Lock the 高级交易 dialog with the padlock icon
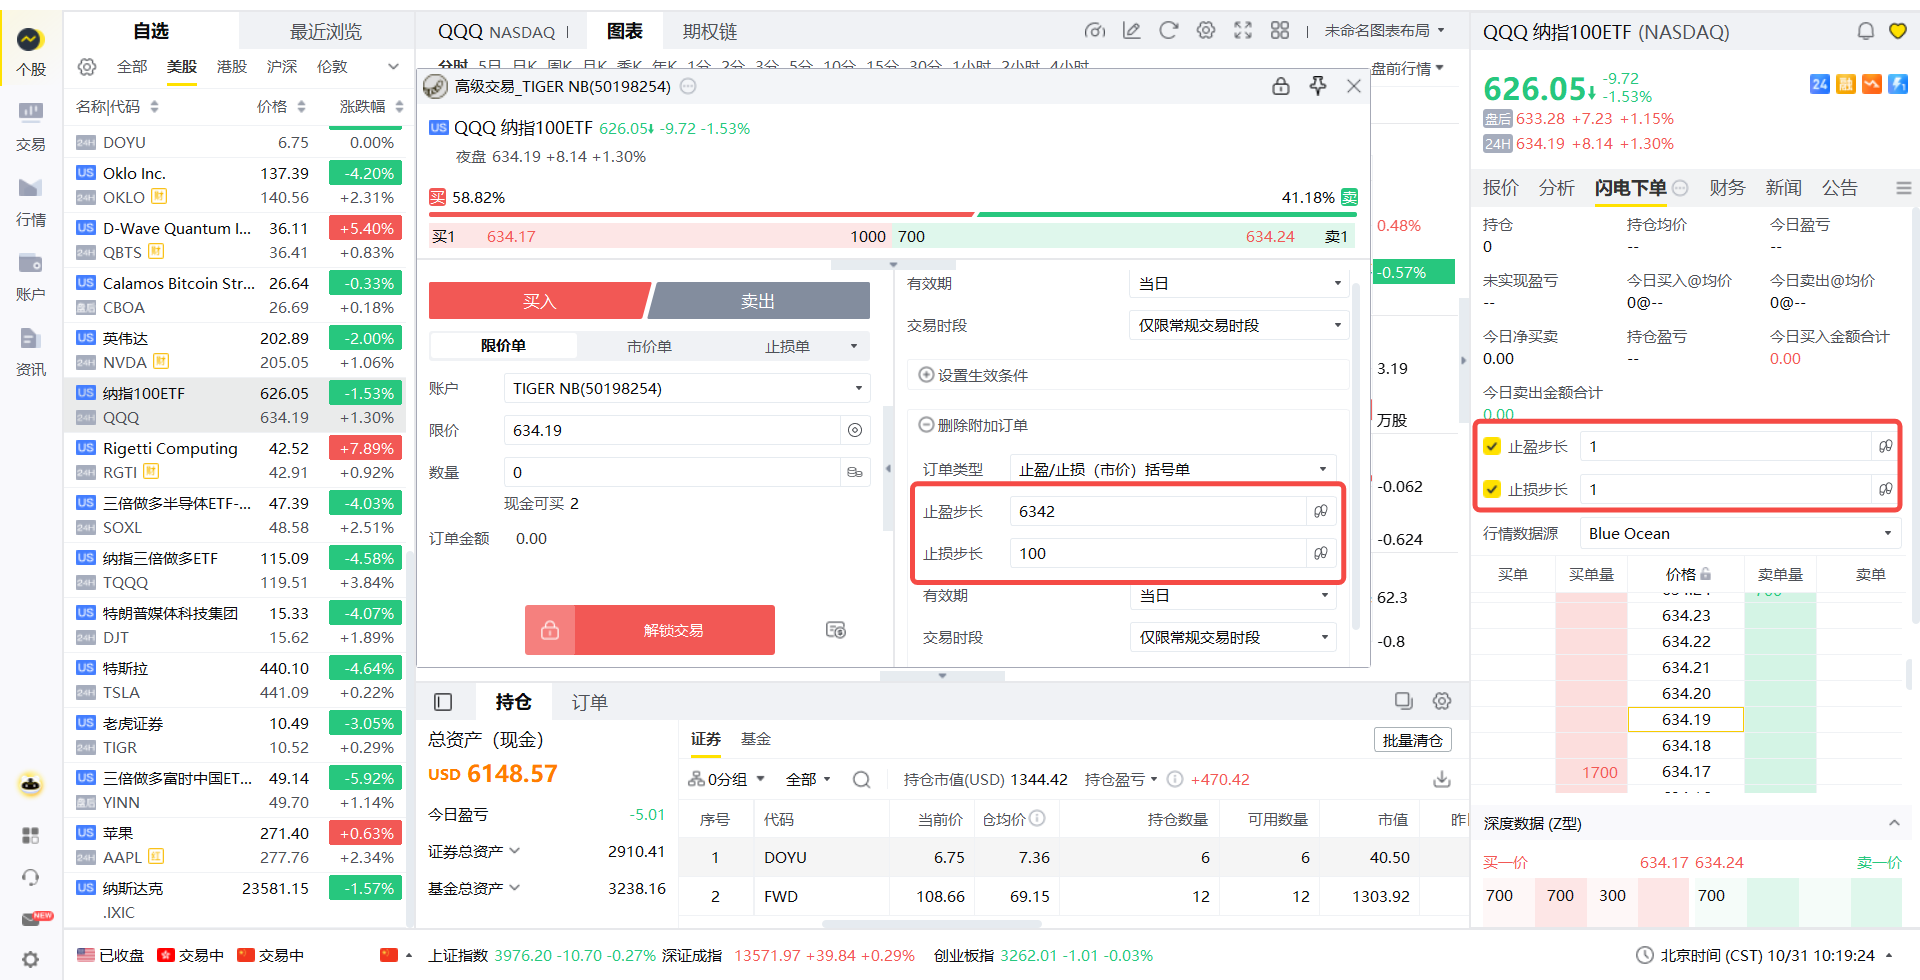The width and height of the screenshot is (1920, 980). point(1281,86)
